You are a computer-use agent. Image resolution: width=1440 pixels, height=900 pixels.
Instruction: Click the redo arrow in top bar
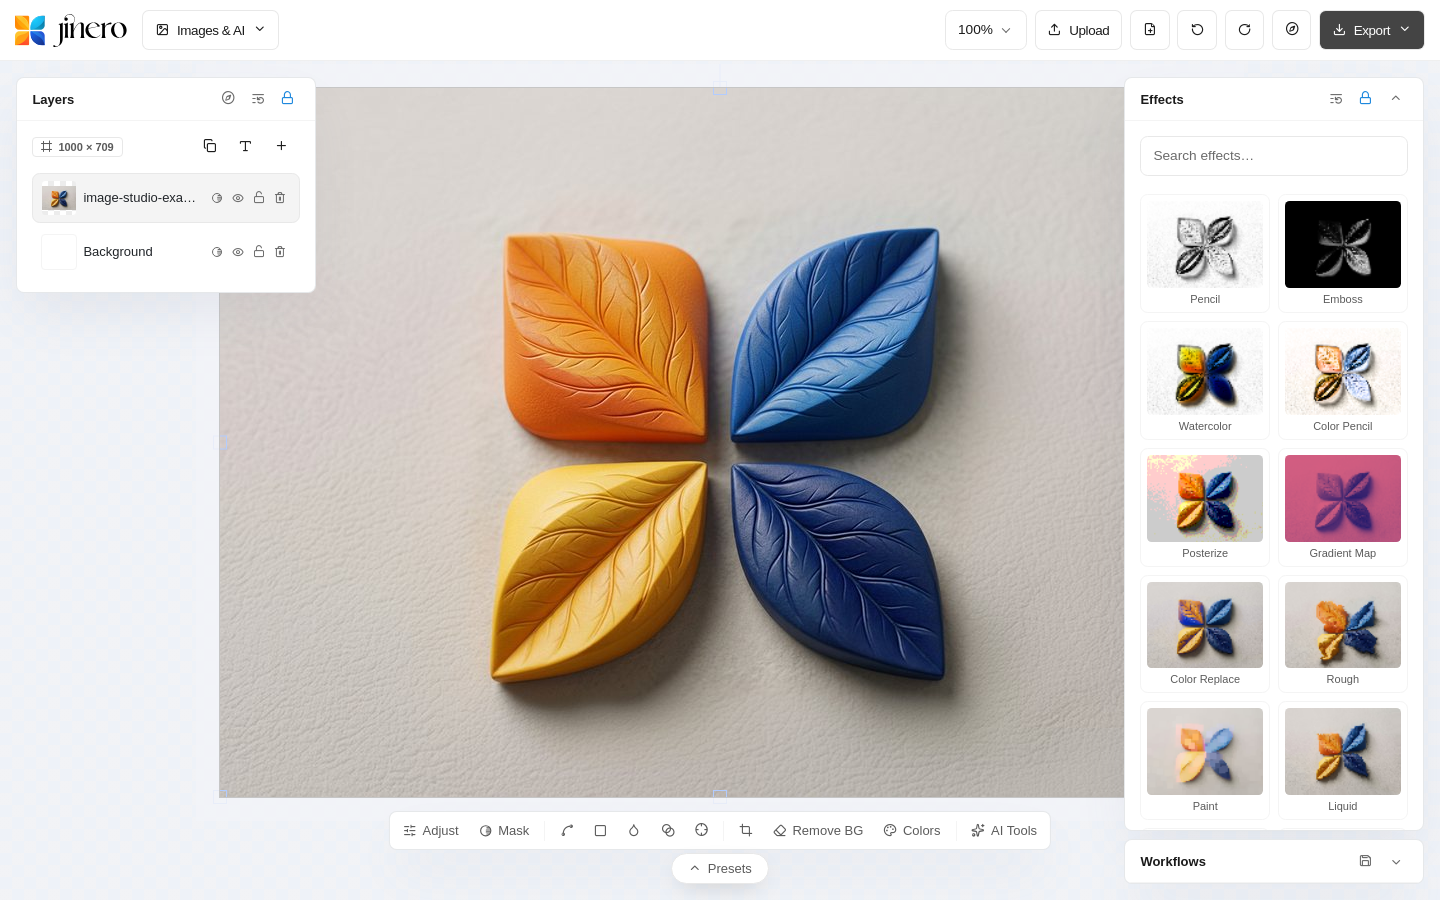(1245, 30)
